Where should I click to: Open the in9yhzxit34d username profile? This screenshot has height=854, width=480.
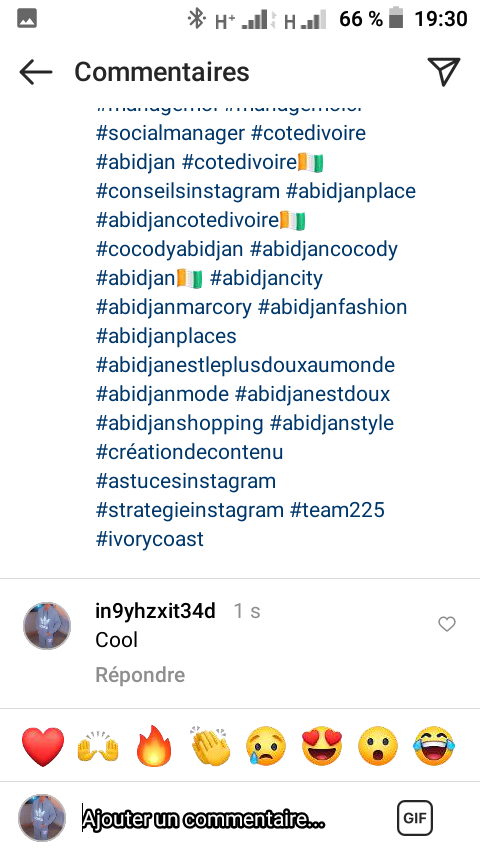pos(155,611)
